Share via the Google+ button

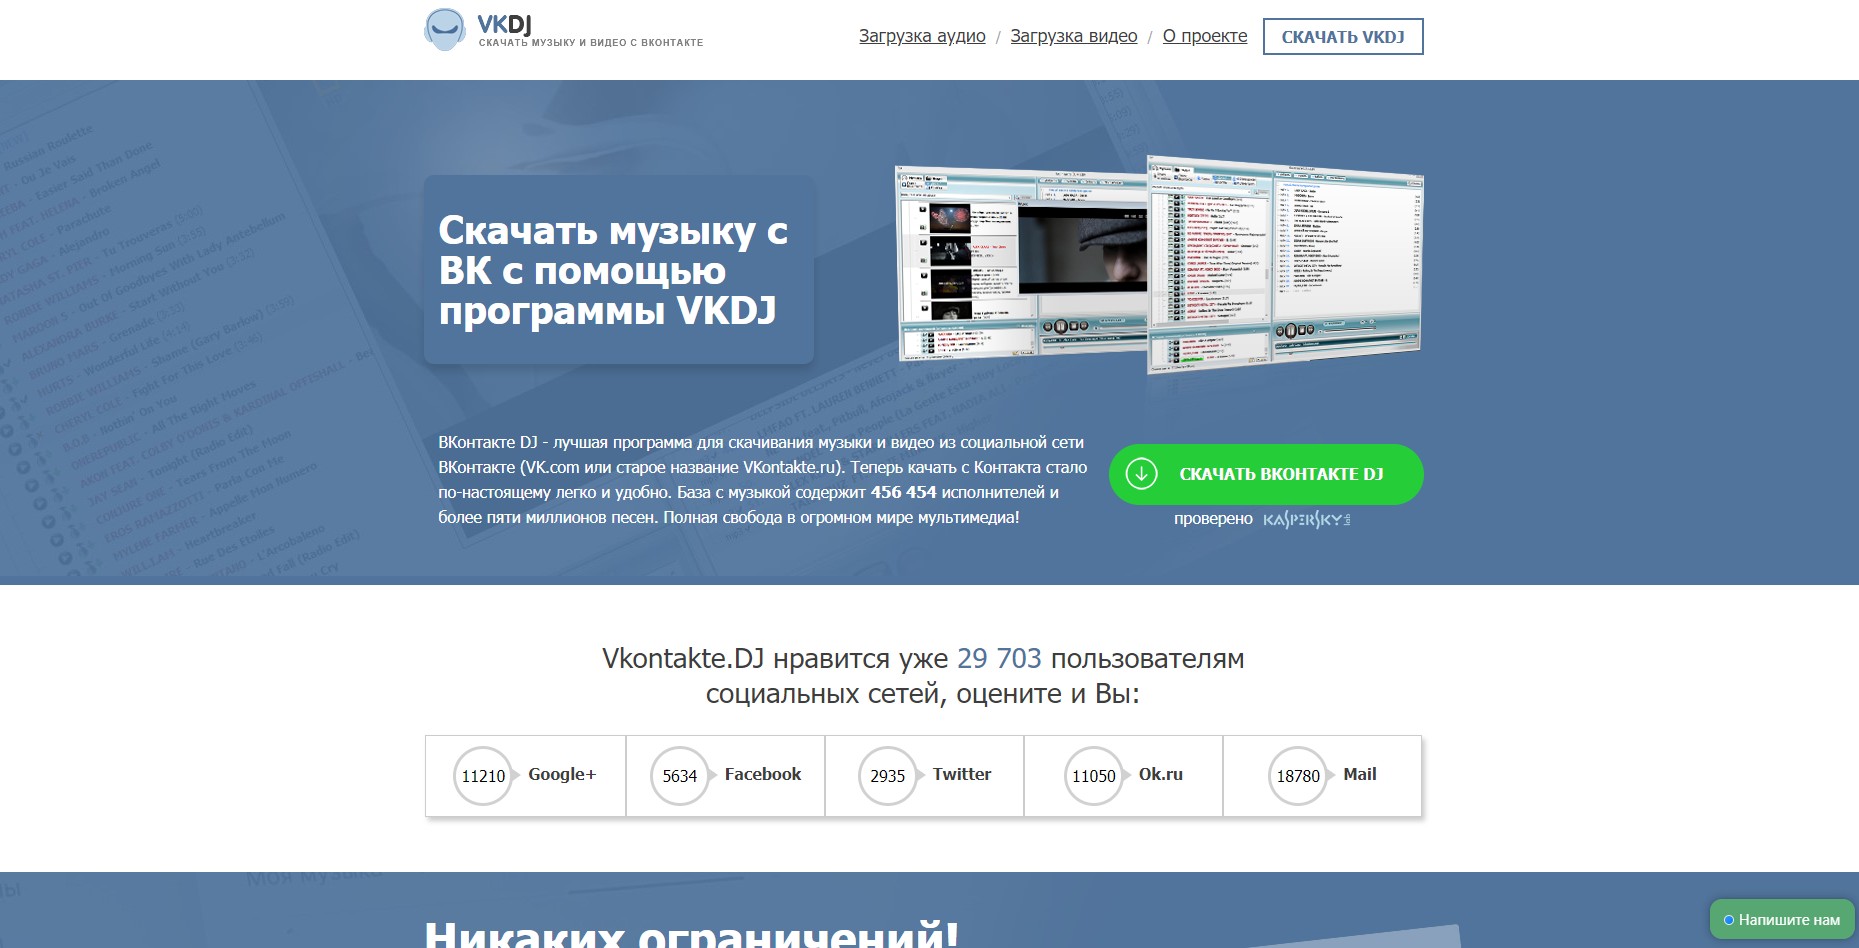click(562, 774)
